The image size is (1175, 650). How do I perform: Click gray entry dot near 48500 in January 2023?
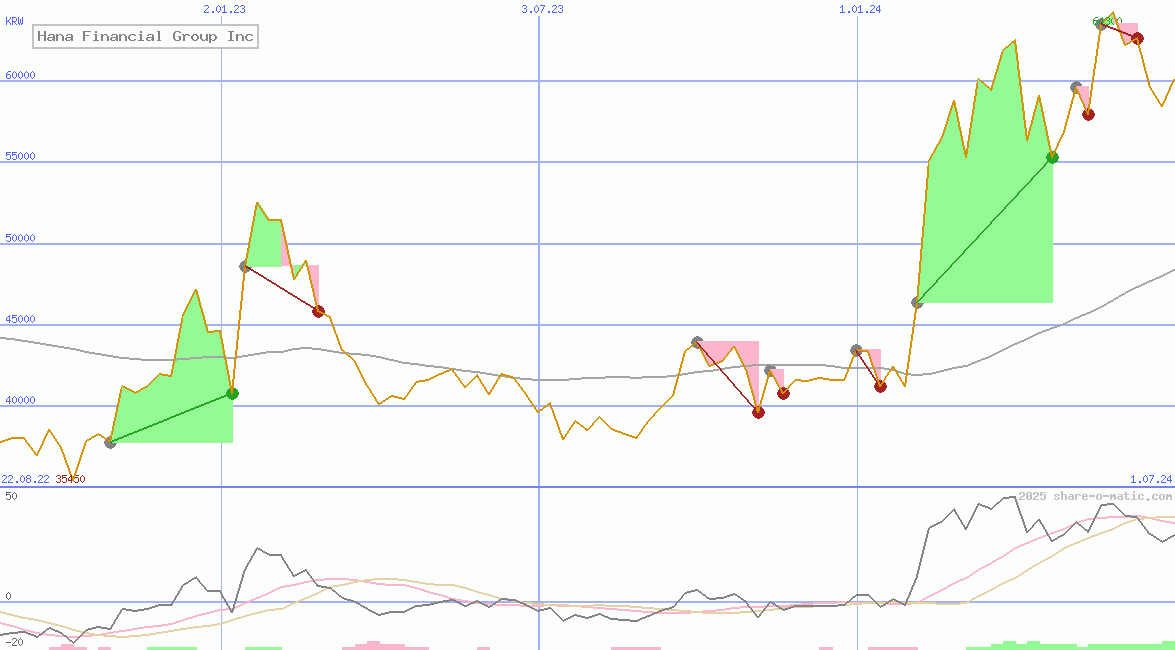pyautogui.click(x=245, y=266)
